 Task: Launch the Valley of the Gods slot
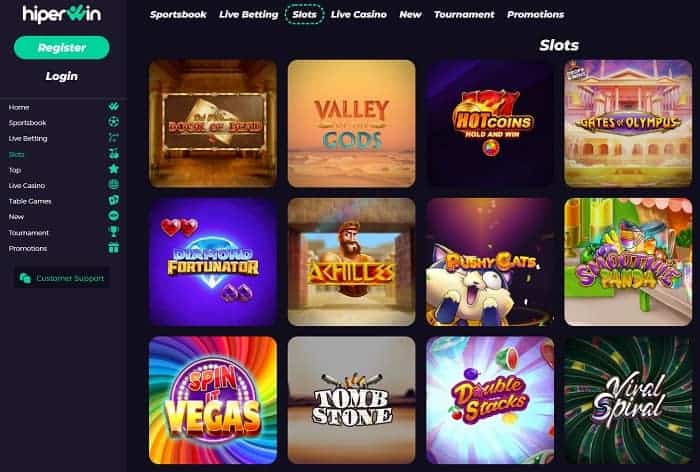pos(351,123)
